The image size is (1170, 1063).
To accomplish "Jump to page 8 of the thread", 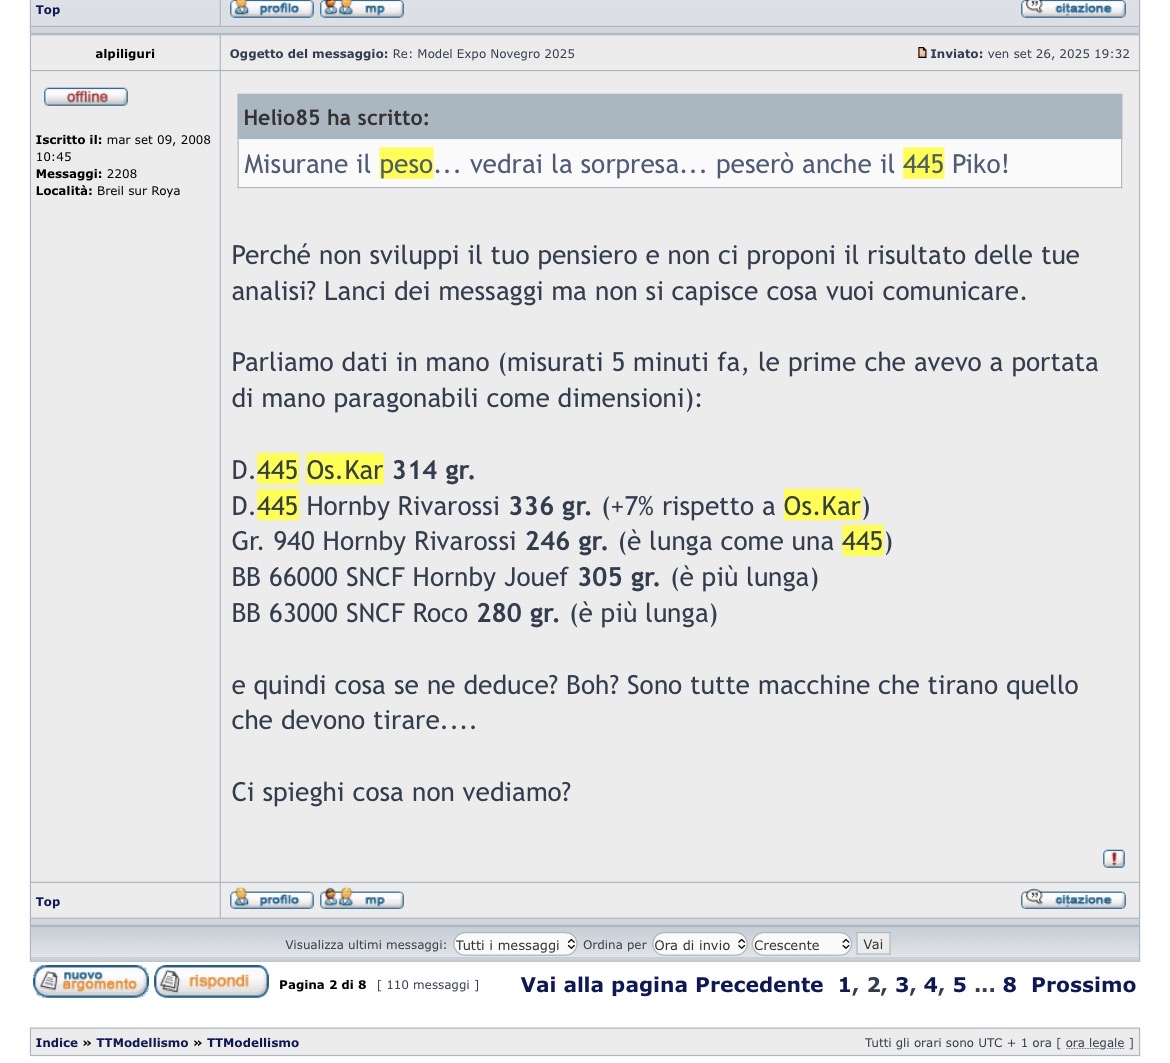I will [x=1009, y=985].
